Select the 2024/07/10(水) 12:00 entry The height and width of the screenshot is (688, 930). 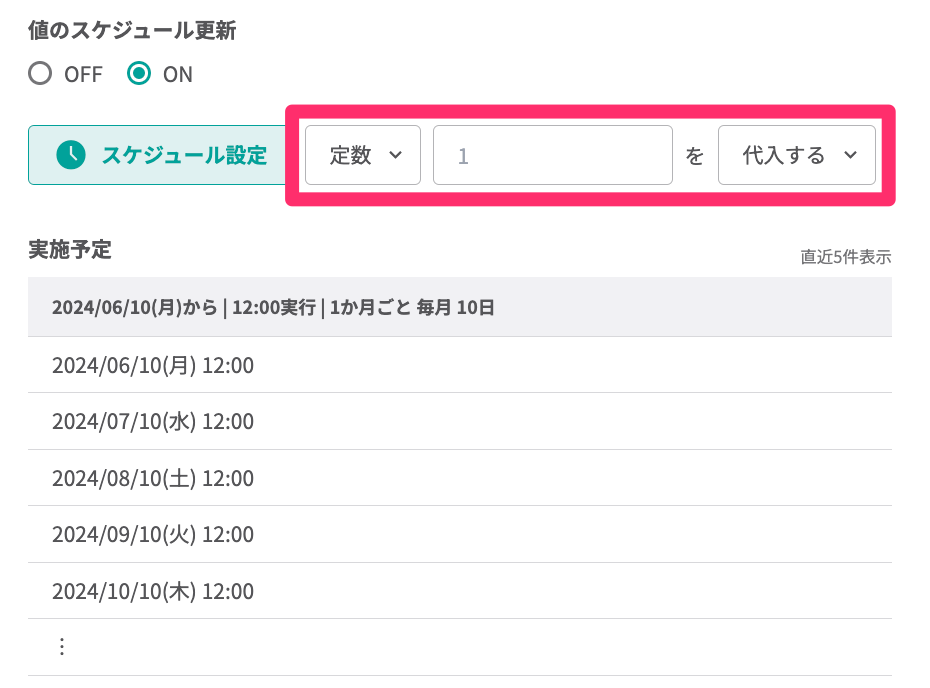click(x=153, y=422)
